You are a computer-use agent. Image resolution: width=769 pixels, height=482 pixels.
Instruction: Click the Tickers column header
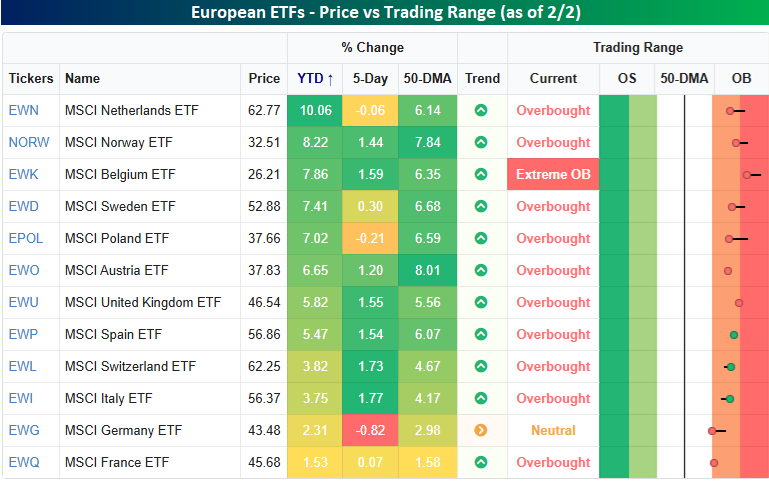[x=31, y=78]
